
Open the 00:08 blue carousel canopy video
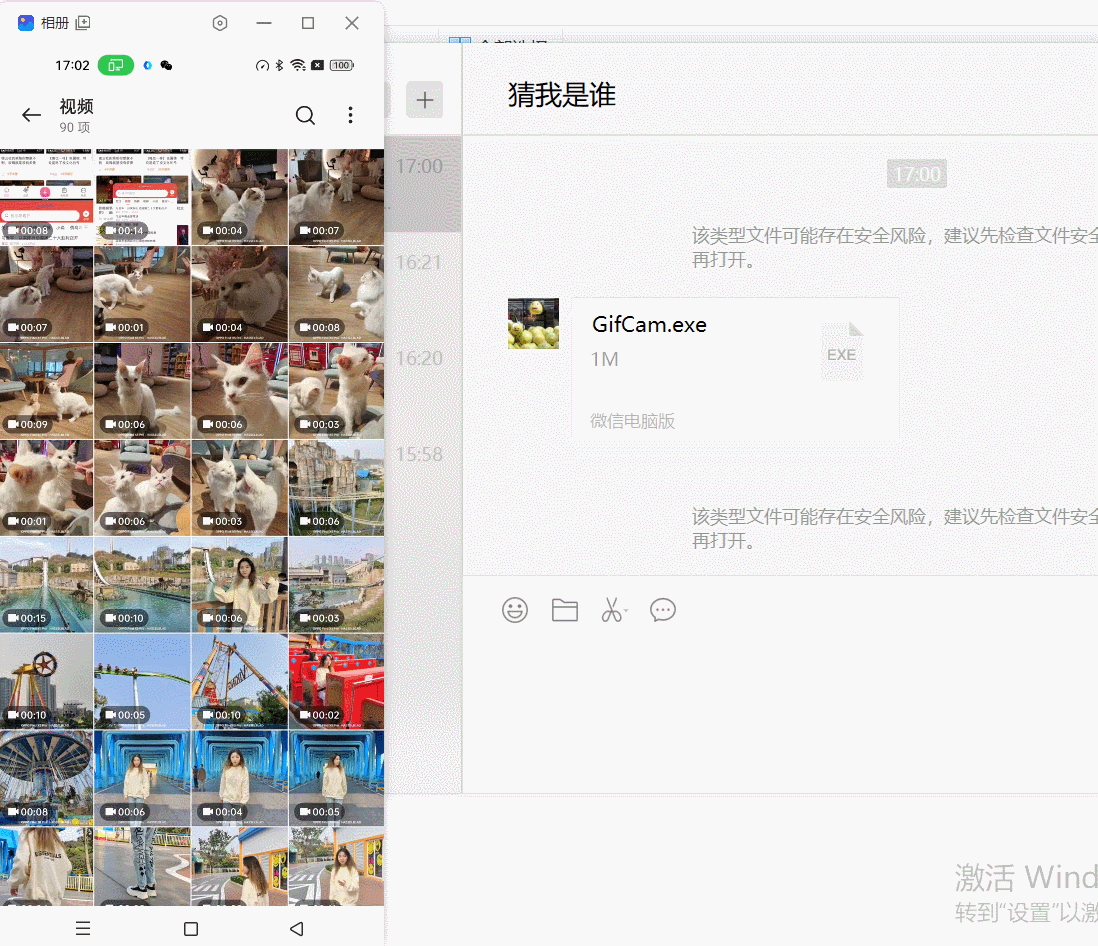pyautogui.click(x=46, y=779)
